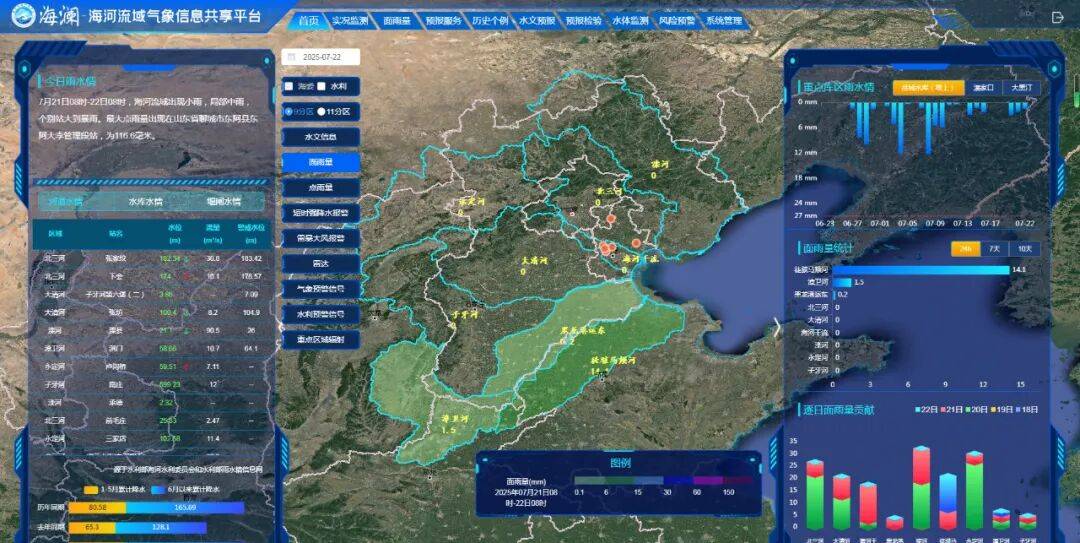
Task: Select the 9分区 radio button
Action: [288, 111]
